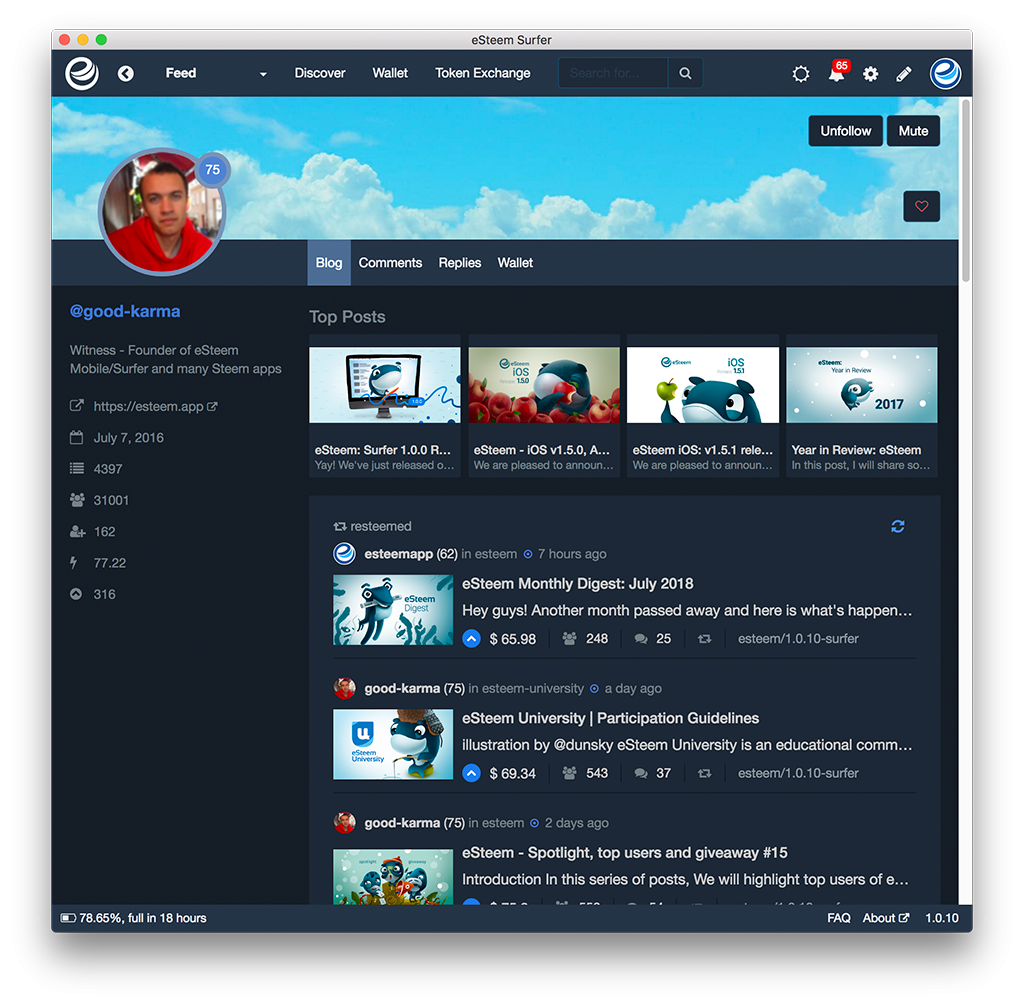Click the search magnifier button

685,73
